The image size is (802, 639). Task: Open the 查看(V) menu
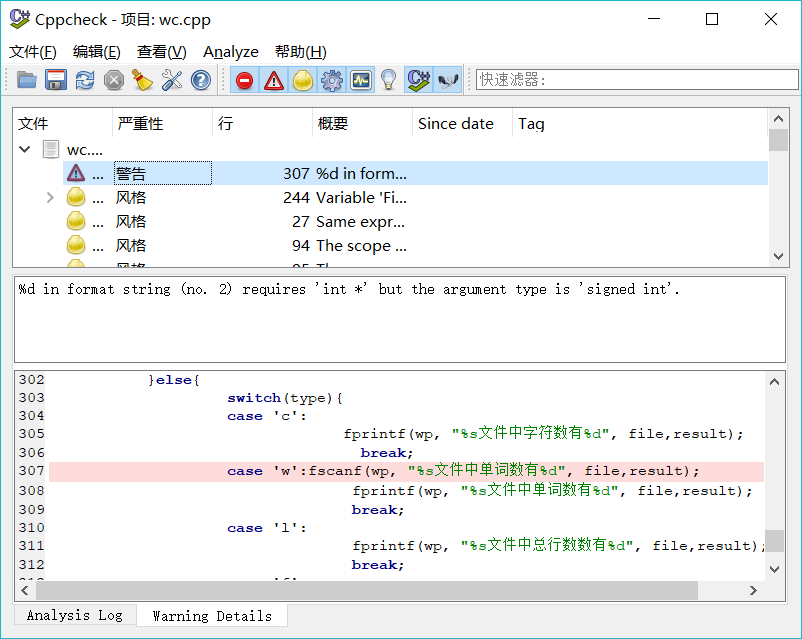(x=162, y=52)
